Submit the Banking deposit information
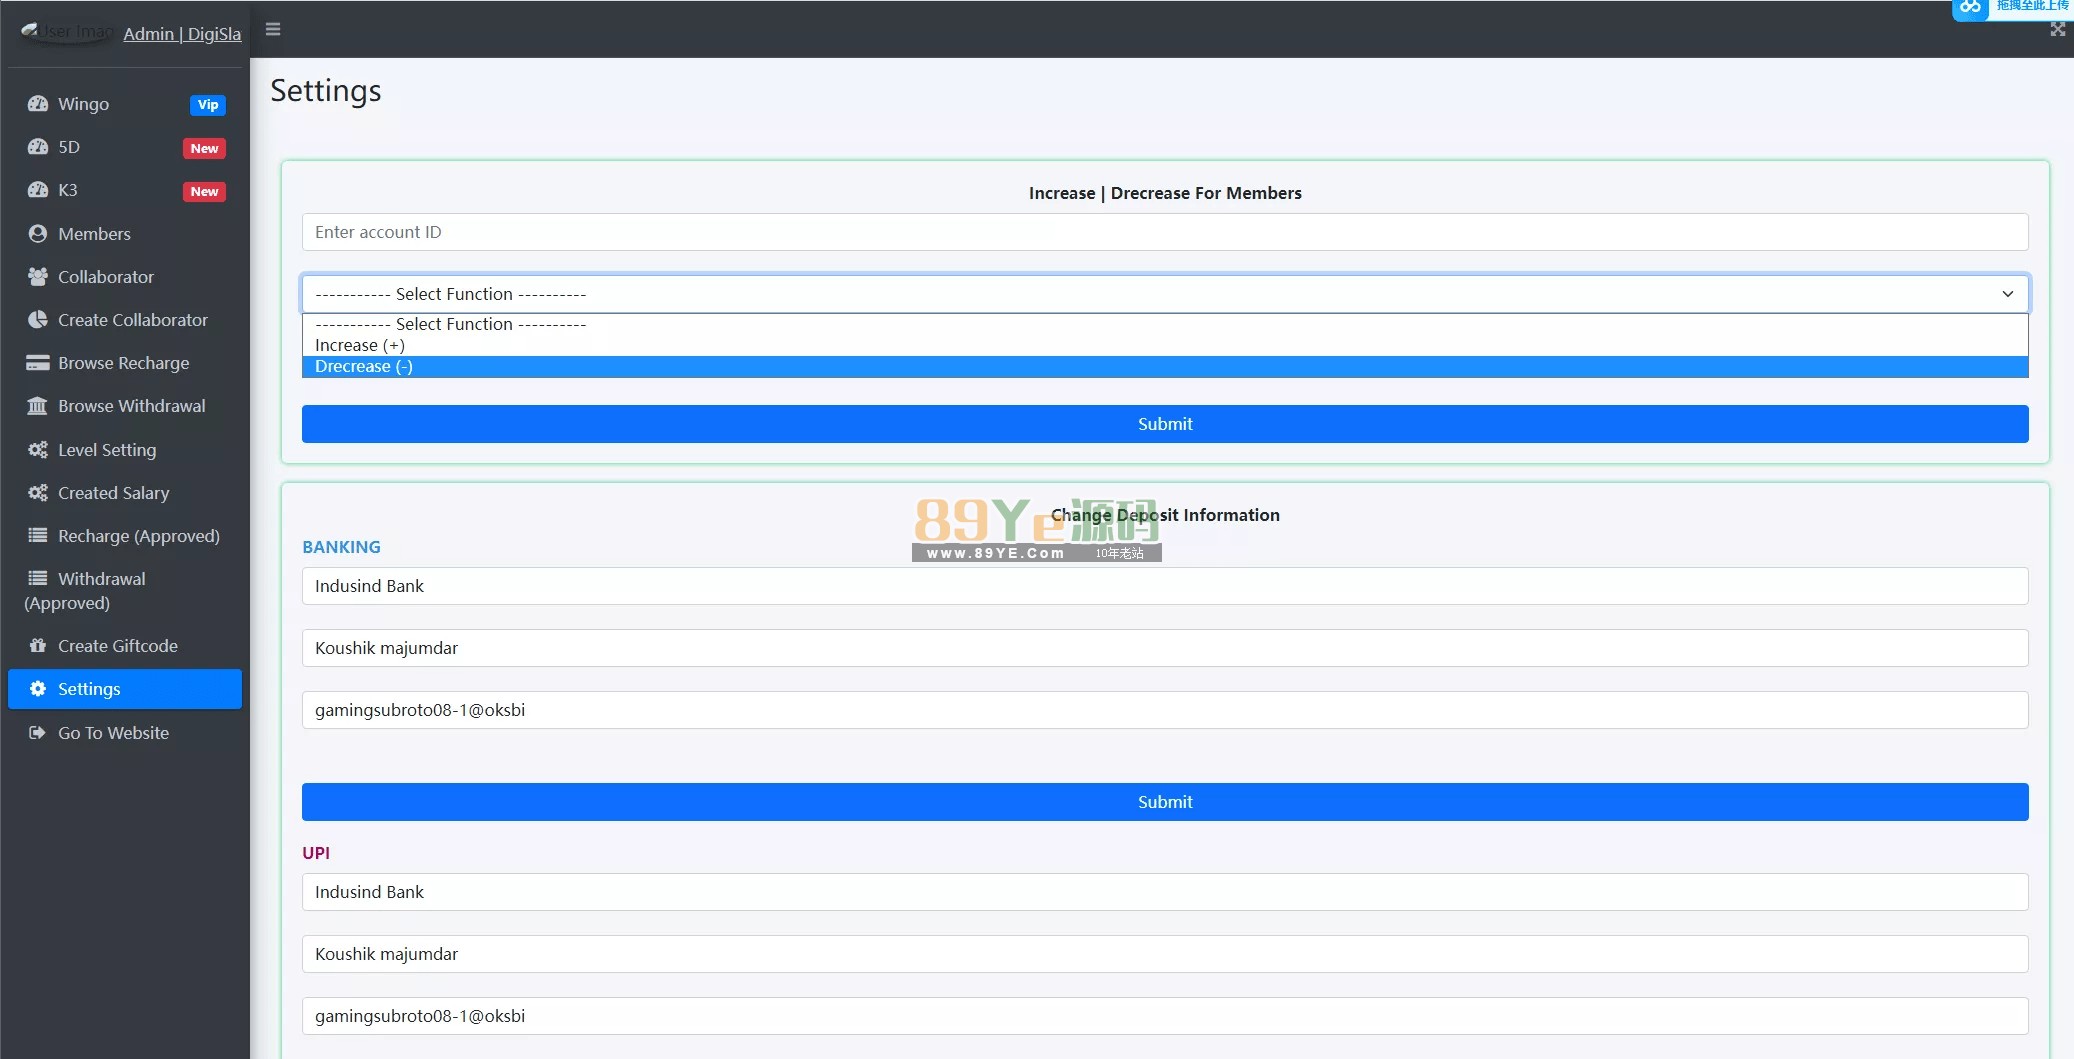2074x1059 pixels. (1165, 802)
